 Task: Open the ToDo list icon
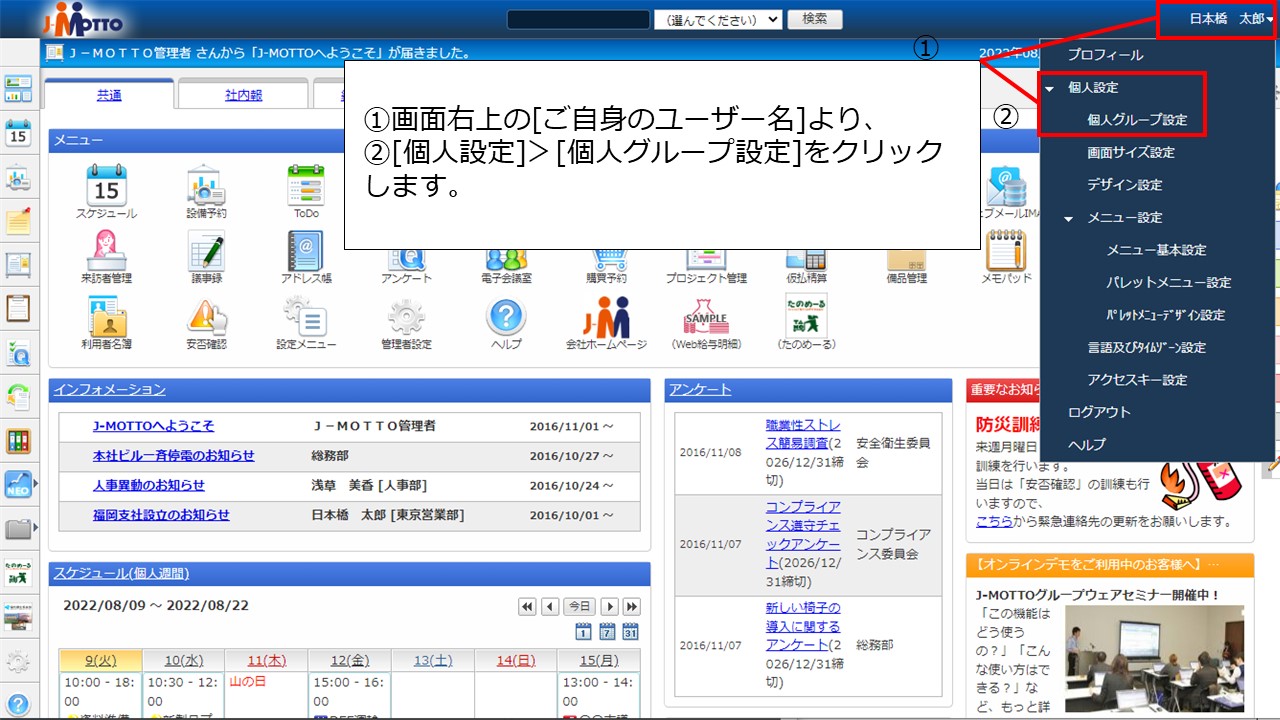(306, 184)
